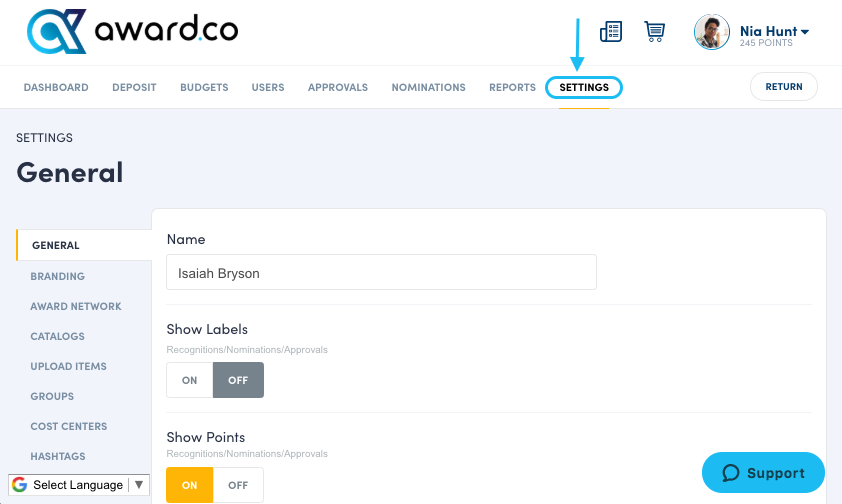Open Catalogs settings section

pos(57,337)
